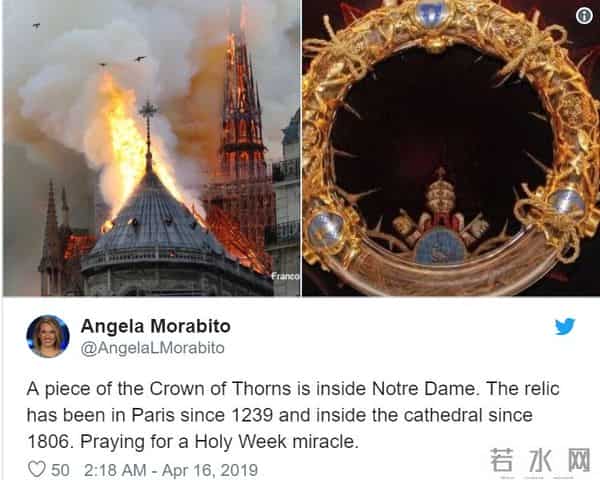Click the Chinese watermark at bottom right
This screenshot has height=480, width=600.
tap(540, 460)
